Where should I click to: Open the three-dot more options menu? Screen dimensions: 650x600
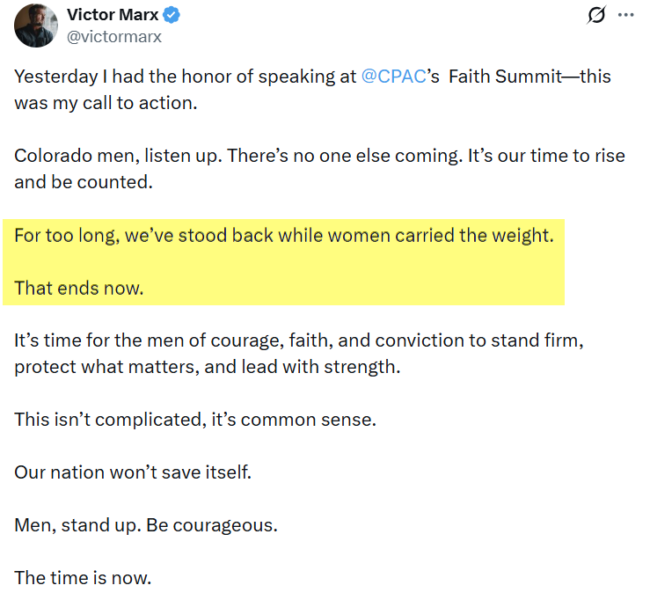click(x=627, y=16)
